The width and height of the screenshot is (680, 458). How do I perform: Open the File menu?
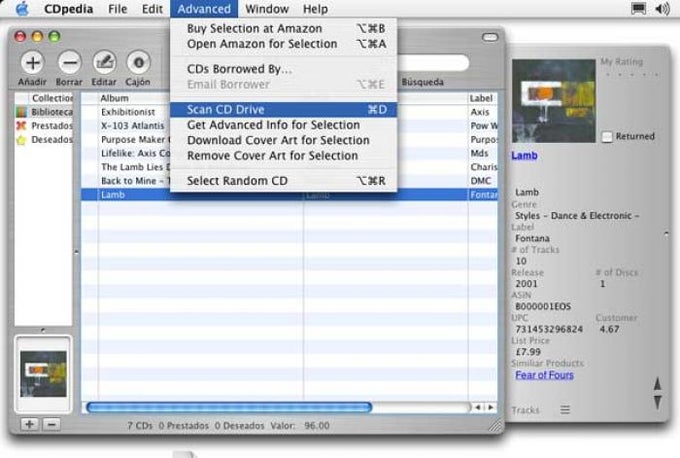coord(118,9)
